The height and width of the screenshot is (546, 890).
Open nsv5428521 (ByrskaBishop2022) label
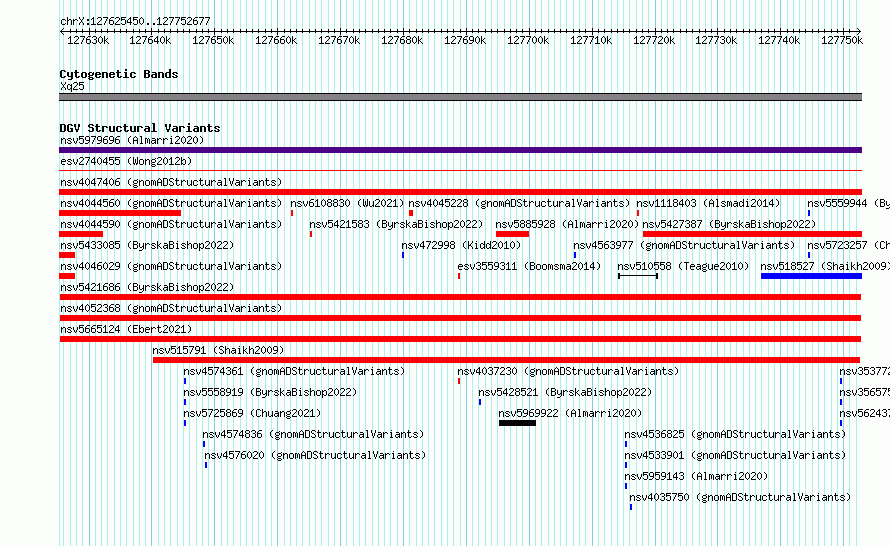coord(565,392)
